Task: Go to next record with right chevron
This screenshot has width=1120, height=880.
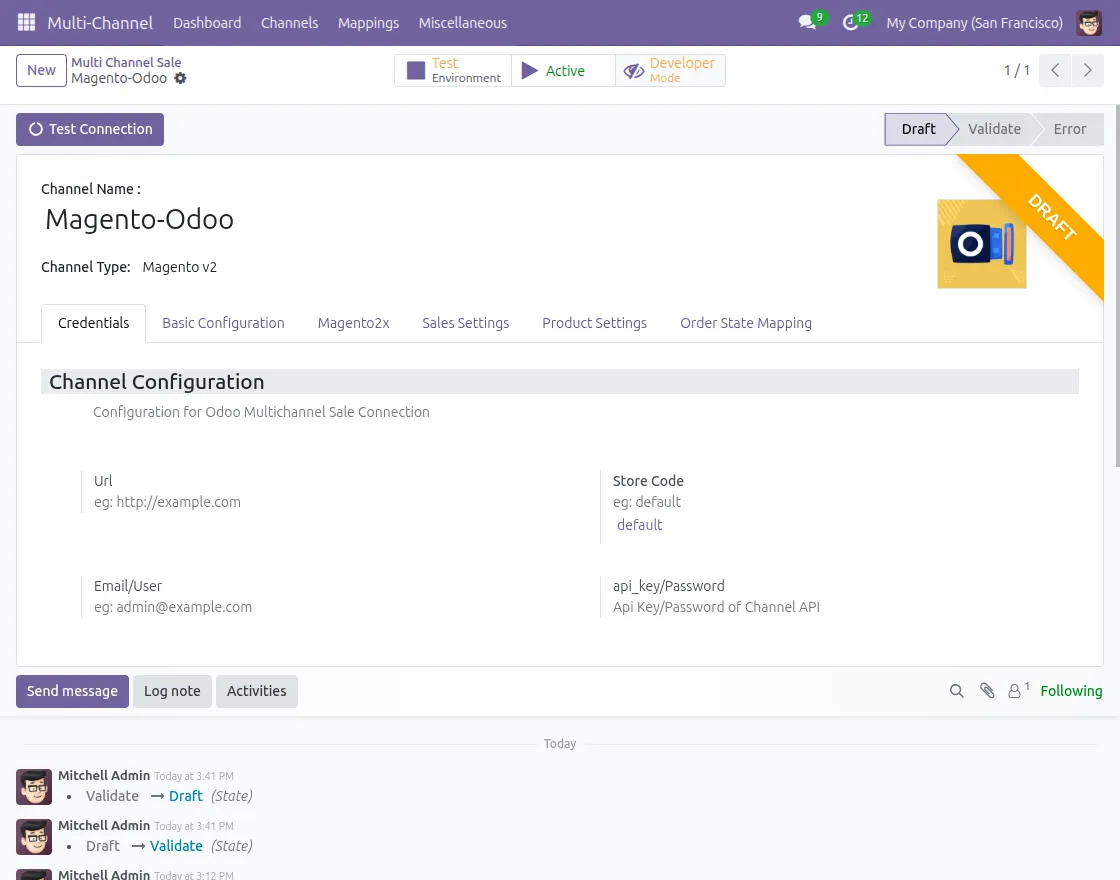Action: point(1087,70)
